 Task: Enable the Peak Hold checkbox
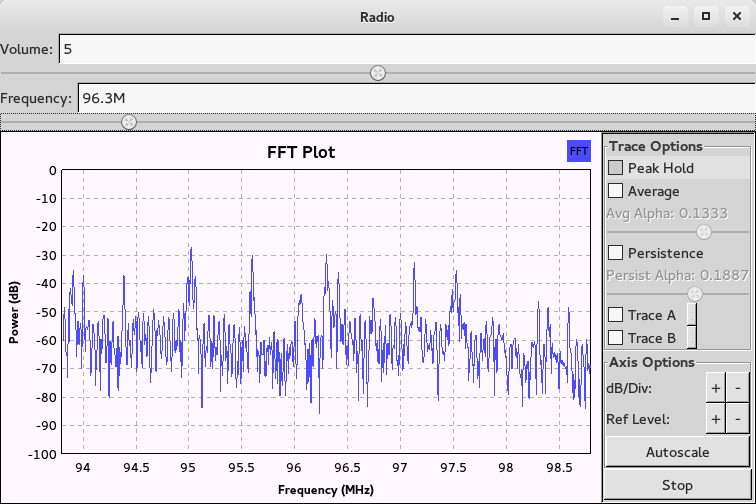615,168
